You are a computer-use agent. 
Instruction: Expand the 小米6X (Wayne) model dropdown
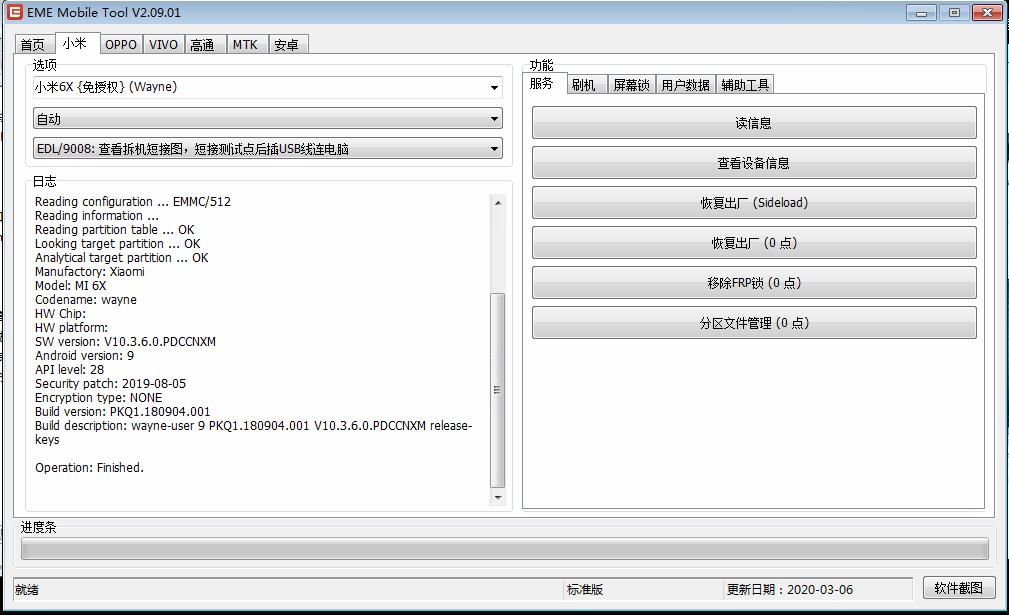coord(268,87)
